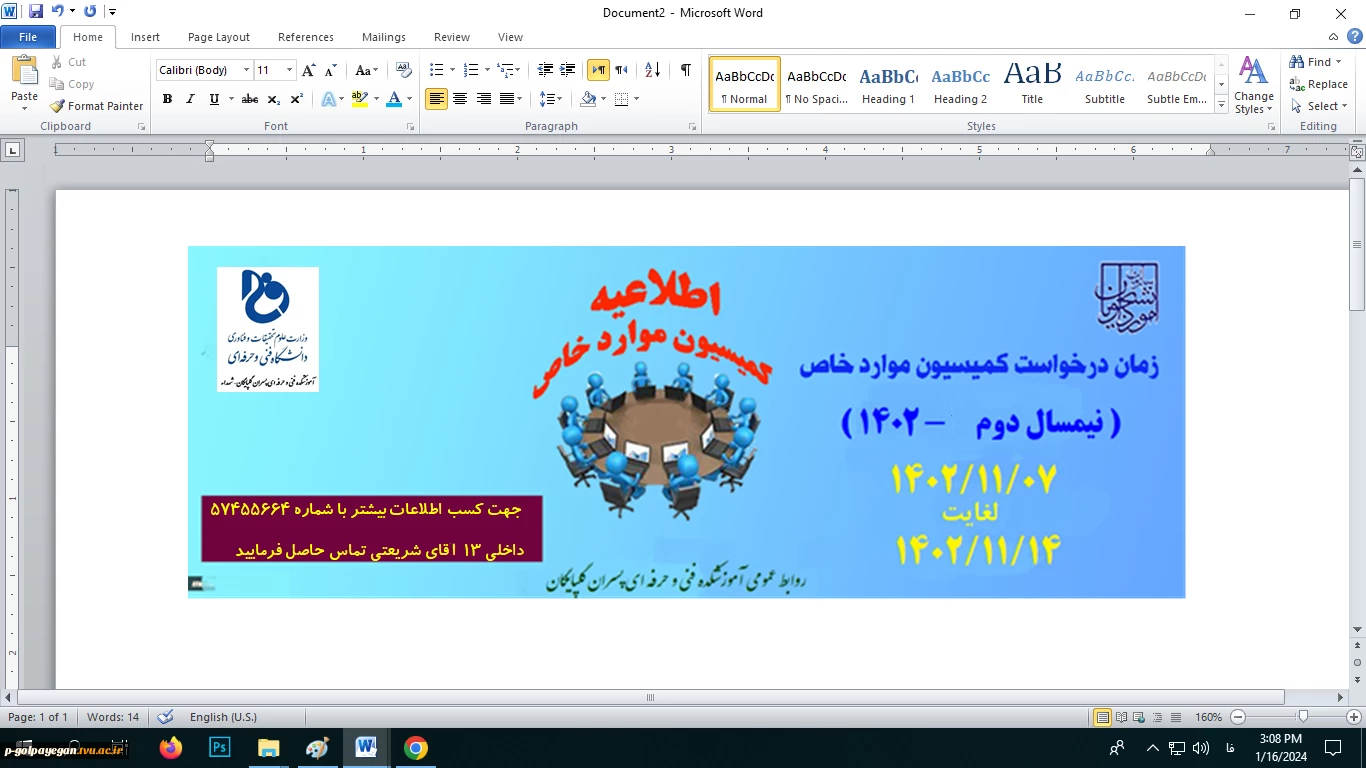1366x768 pixels.
Task: Click the proofing check icon in status bar
Action: tap(165, 717)
